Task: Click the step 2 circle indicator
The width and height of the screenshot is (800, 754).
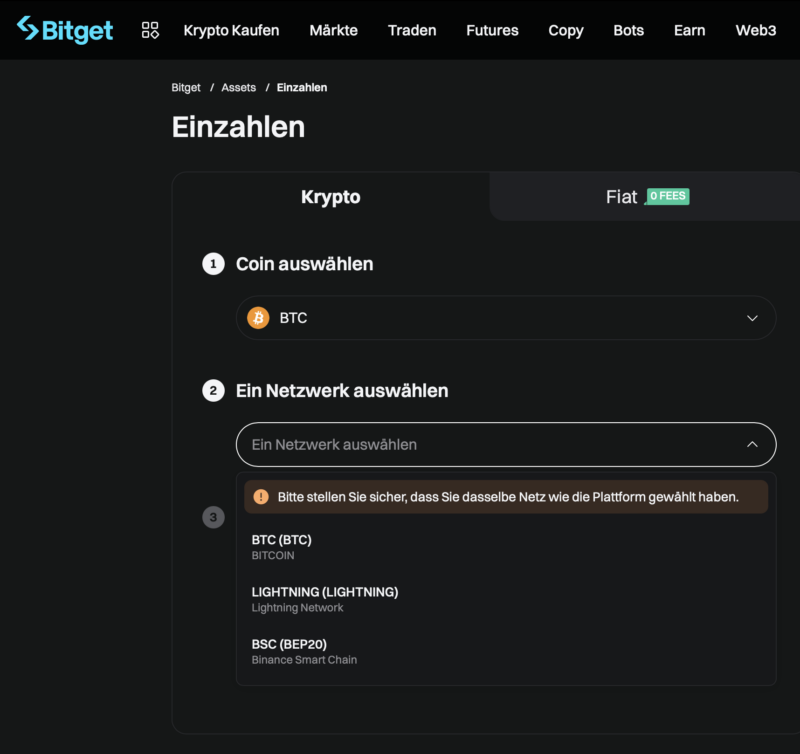Action: tap(213, 390)
